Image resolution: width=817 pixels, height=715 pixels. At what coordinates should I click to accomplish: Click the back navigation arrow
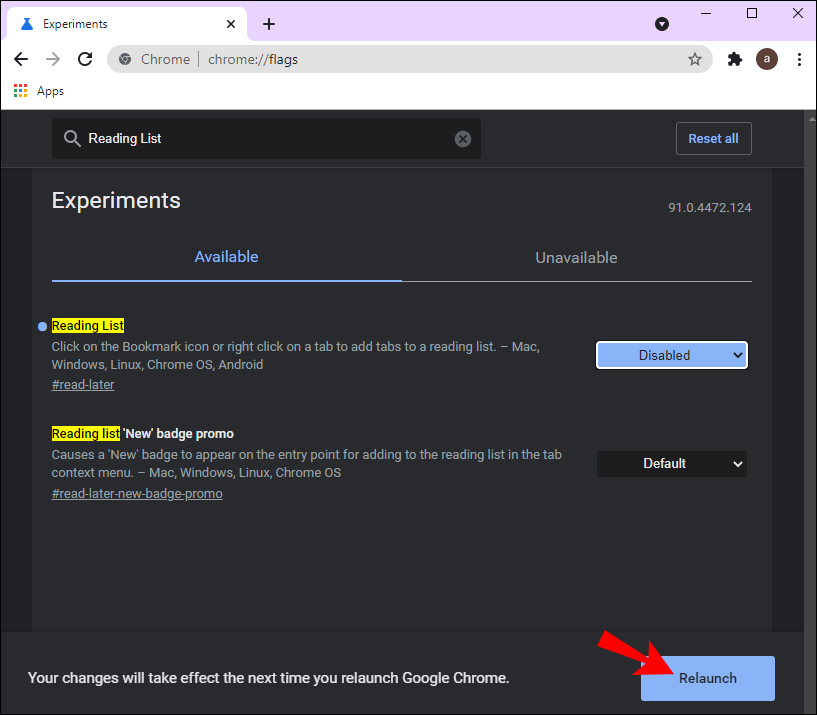(22, 59)
